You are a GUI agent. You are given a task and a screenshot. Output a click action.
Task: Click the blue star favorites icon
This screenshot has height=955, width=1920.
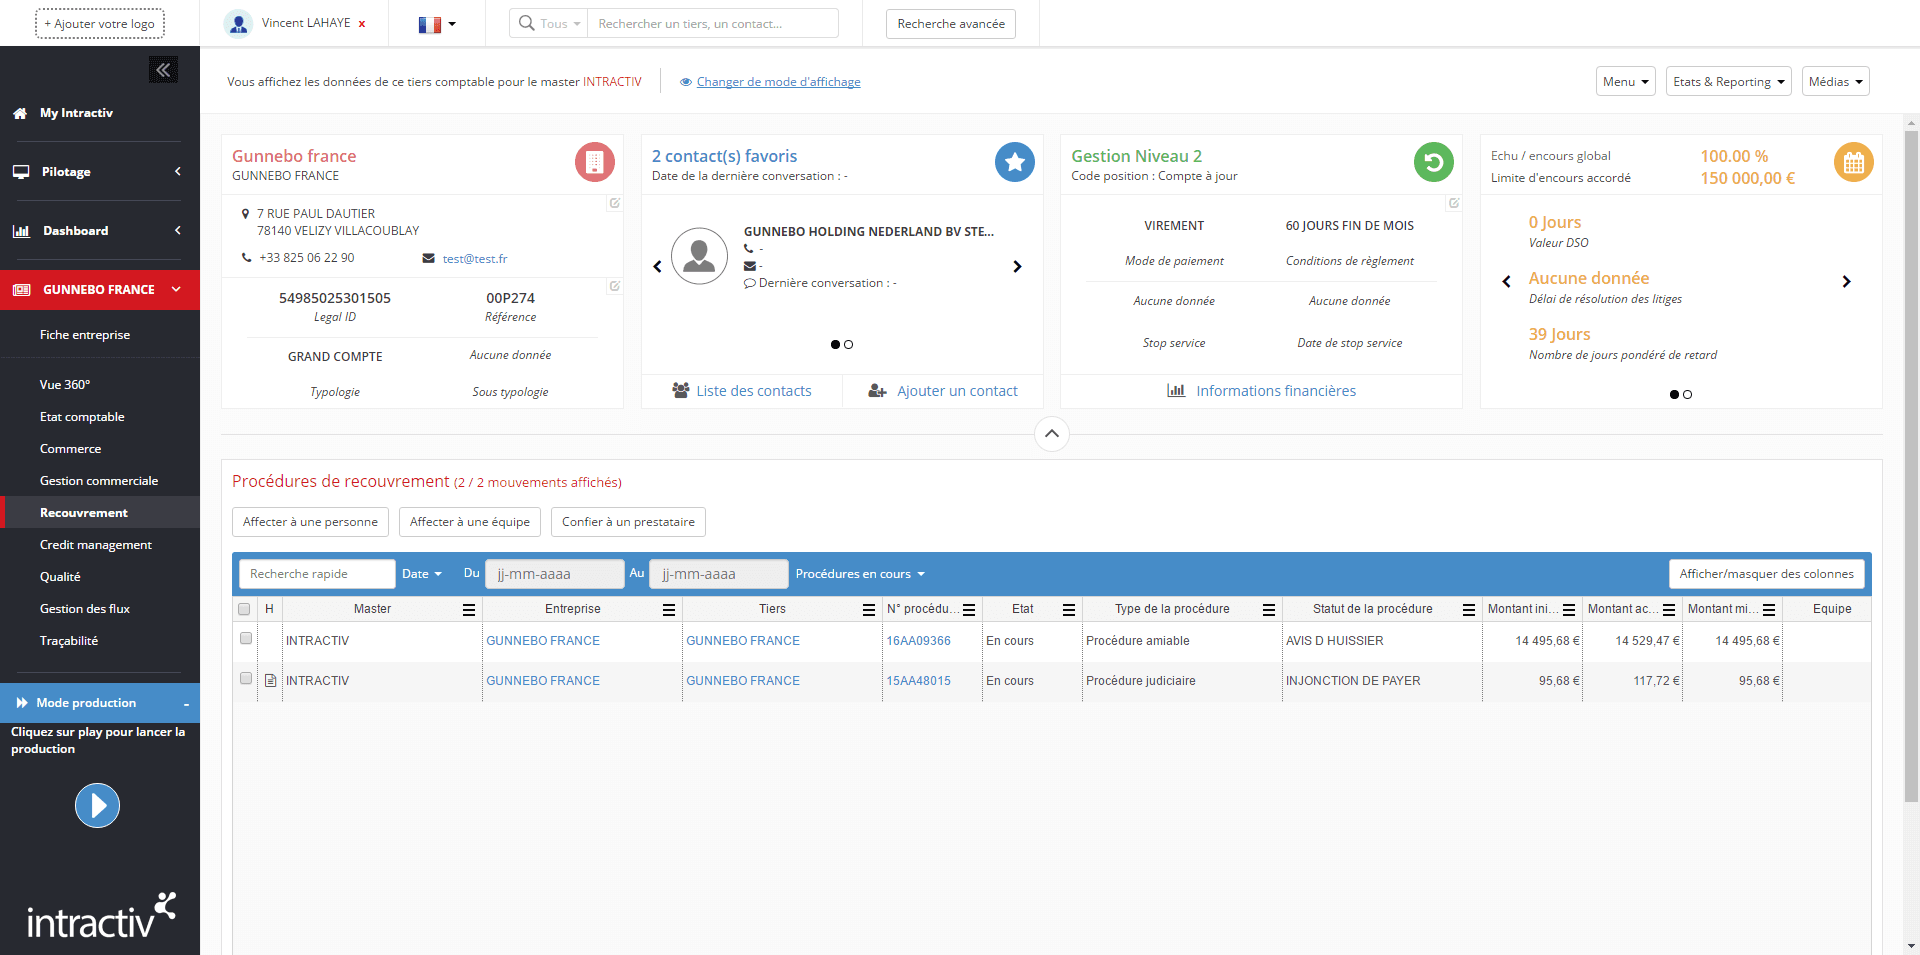(x=1014, y=162)
